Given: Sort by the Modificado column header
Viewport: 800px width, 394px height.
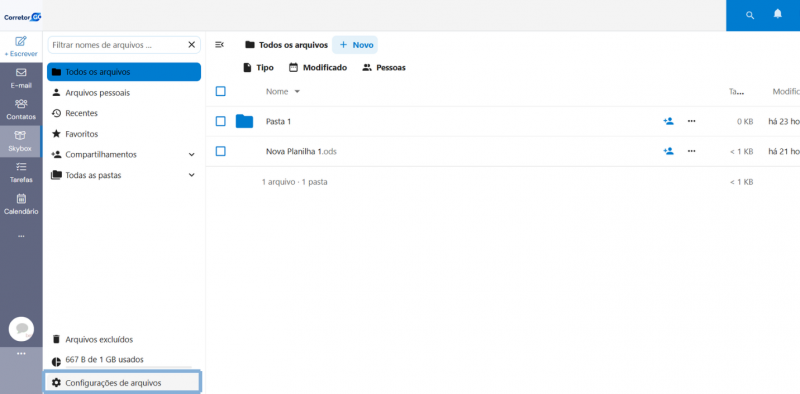Looking at the screenshot, I should pyautogui.click(x=786, y=92).
